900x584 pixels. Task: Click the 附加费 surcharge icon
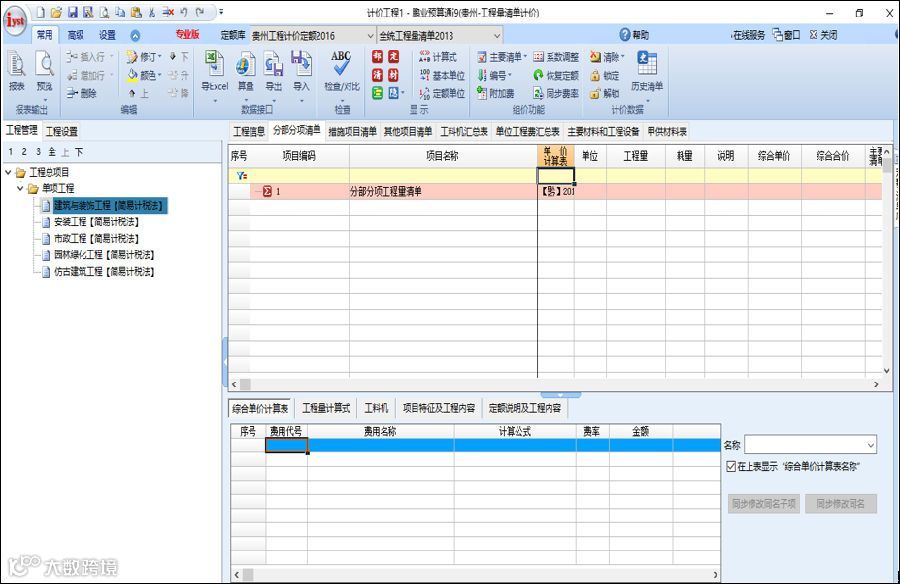(x=496, y=93)
